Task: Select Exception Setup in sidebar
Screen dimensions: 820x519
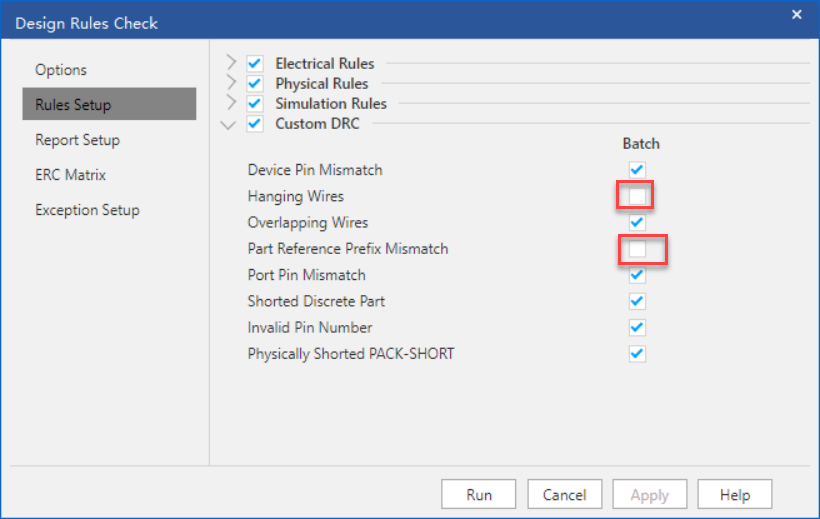Action: click(87, 210)
